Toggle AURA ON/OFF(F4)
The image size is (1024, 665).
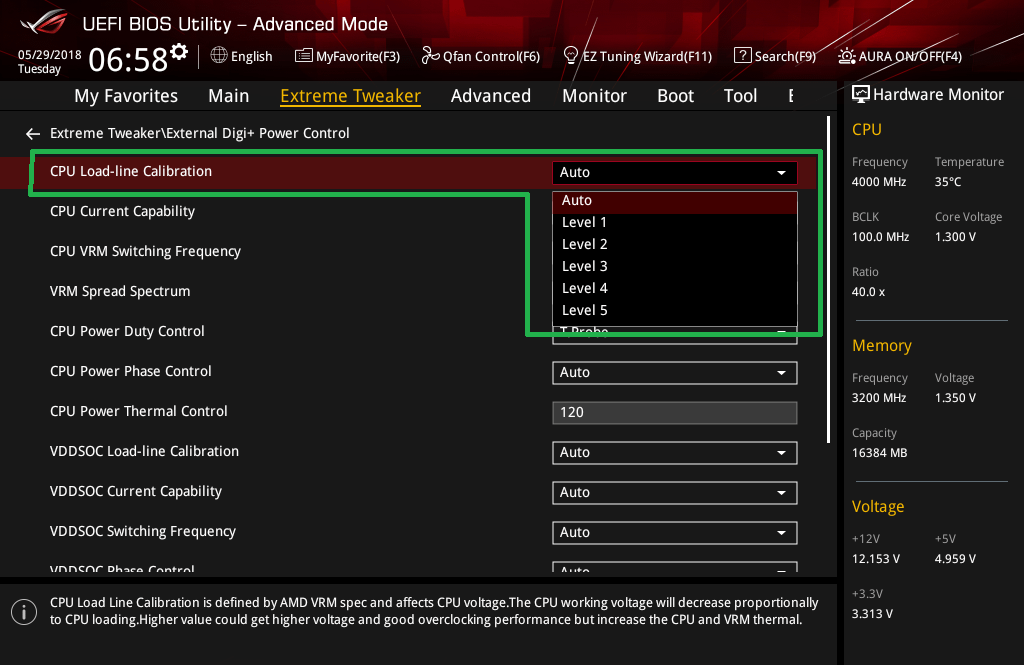(900, 56)
